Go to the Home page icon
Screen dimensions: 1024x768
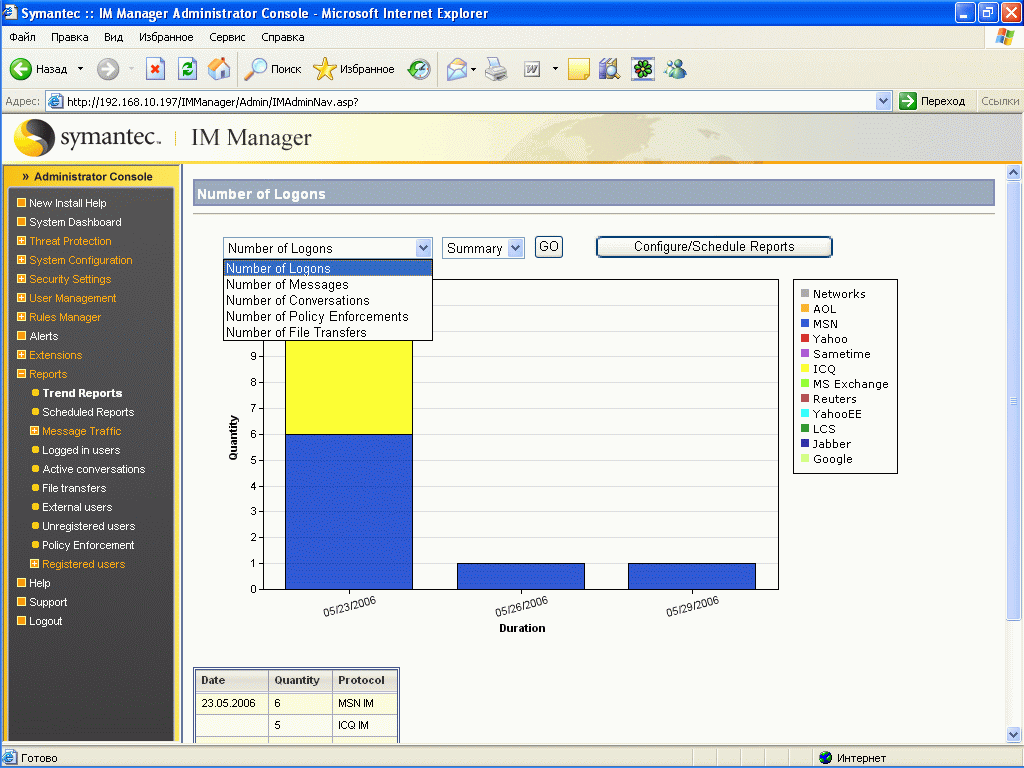[219, 69]
